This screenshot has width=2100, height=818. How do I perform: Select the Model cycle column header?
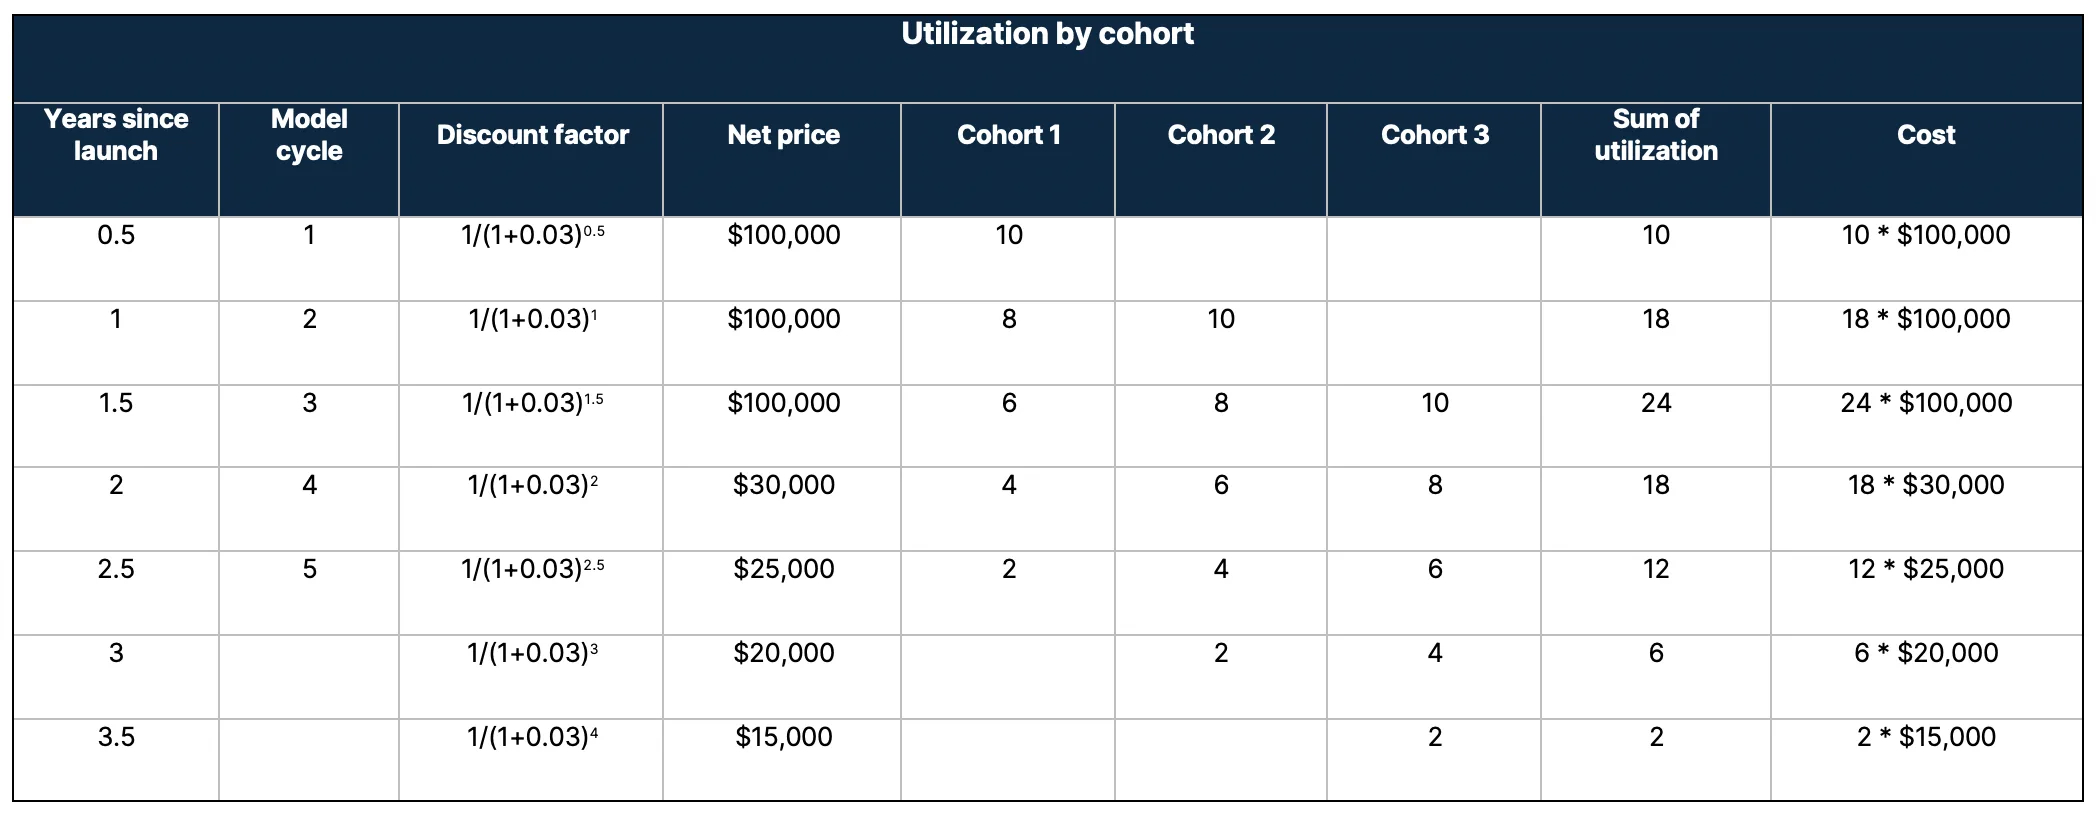point(309,135)
